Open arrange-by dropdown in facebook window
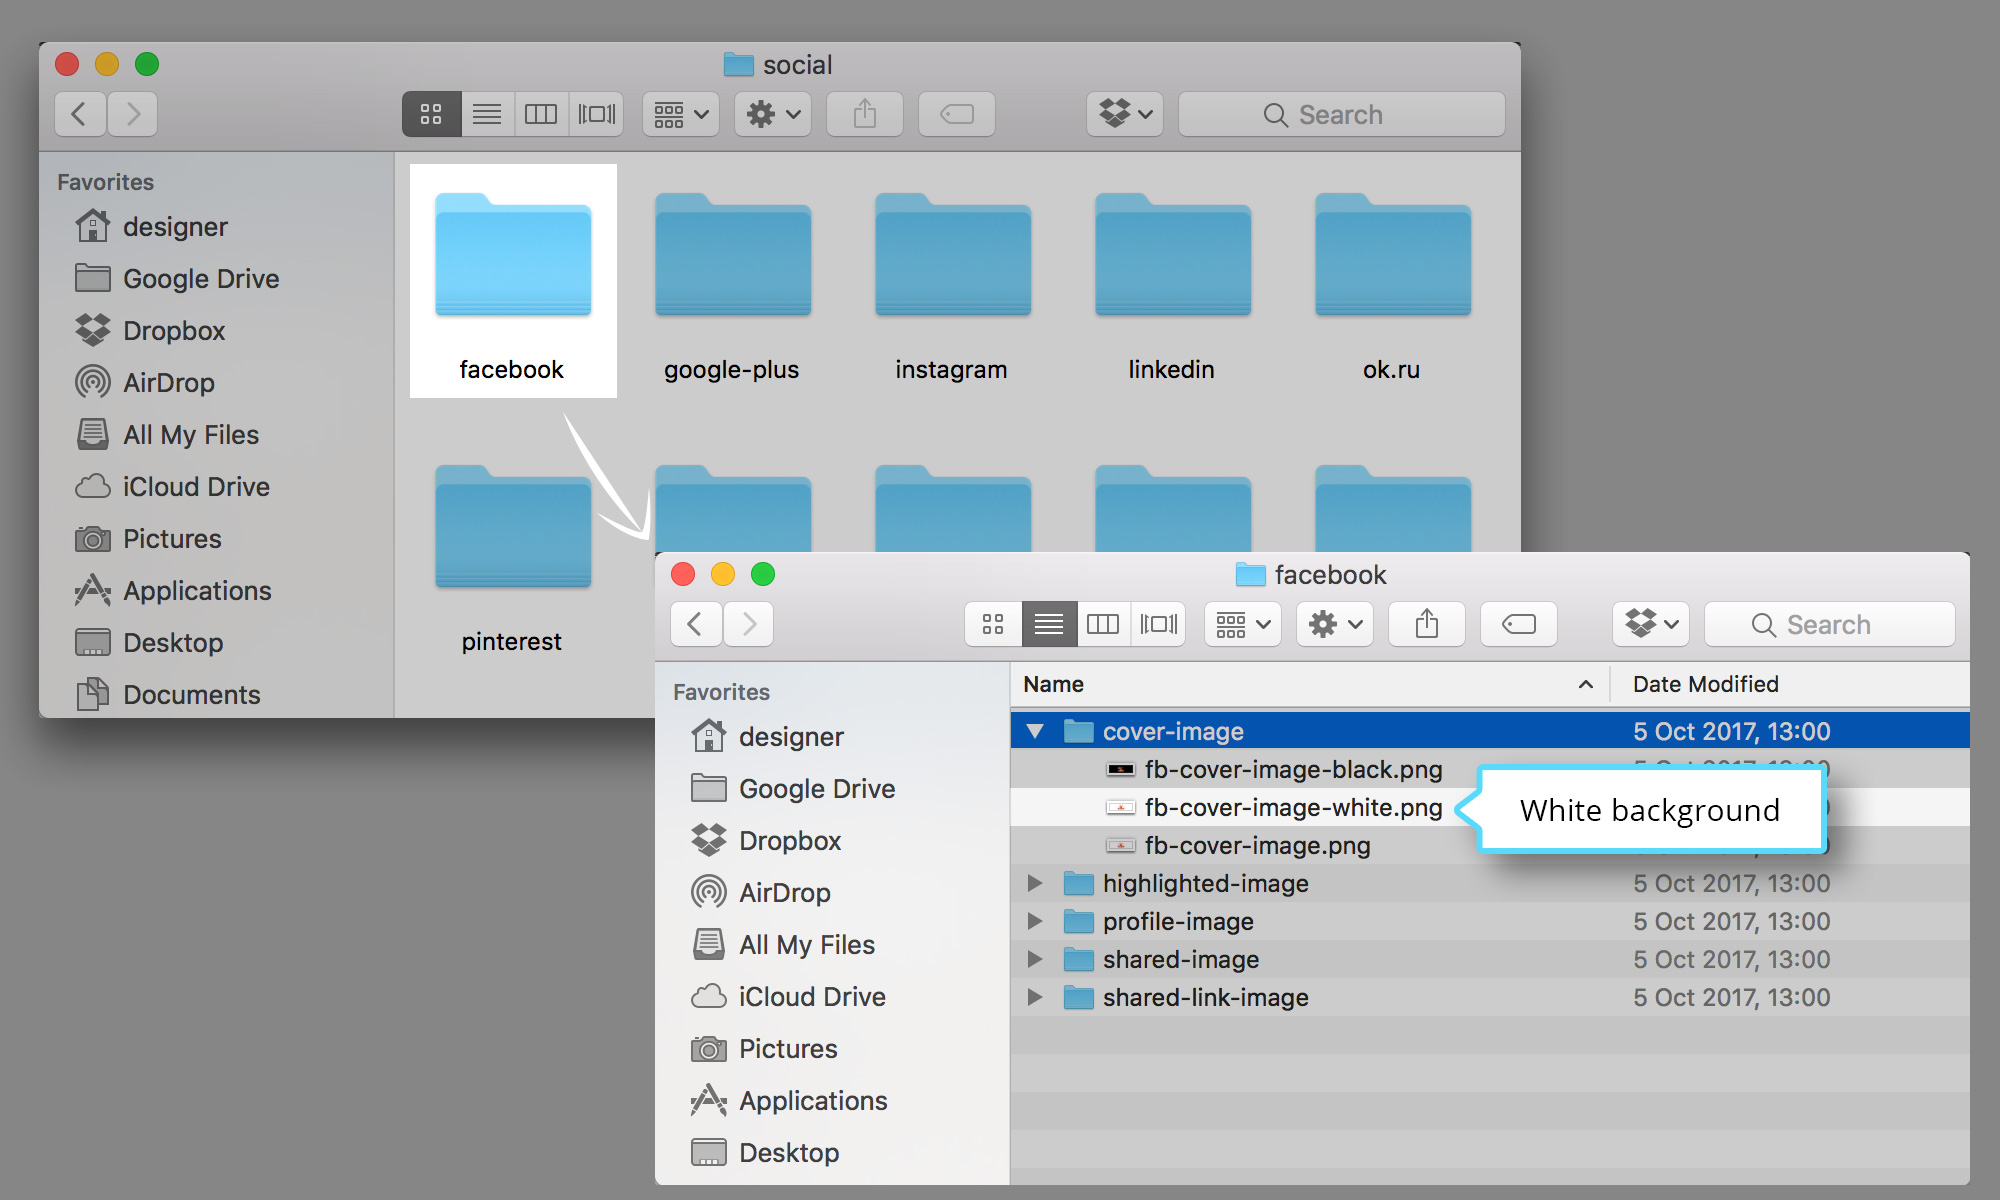The height and width of the screenshot is (1200, 2000). (x=1243, y=624)
